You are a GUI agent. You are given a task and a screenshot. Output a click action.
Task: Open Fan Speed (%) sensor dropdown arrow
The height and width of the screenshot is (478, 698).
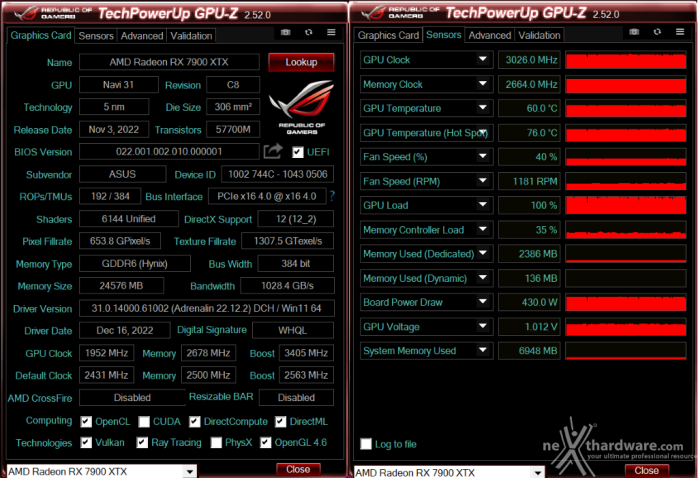483,156
